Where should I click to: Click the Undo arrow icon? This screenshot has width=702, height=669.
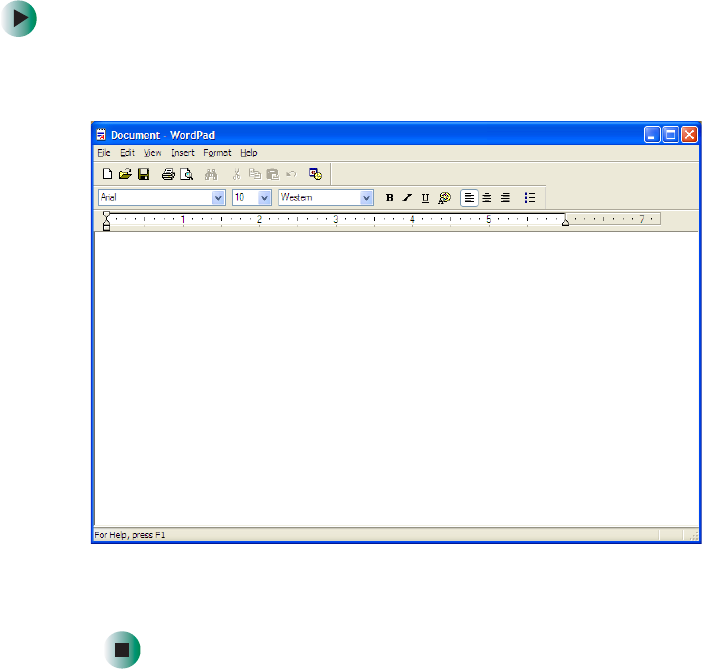pos(291,174)
